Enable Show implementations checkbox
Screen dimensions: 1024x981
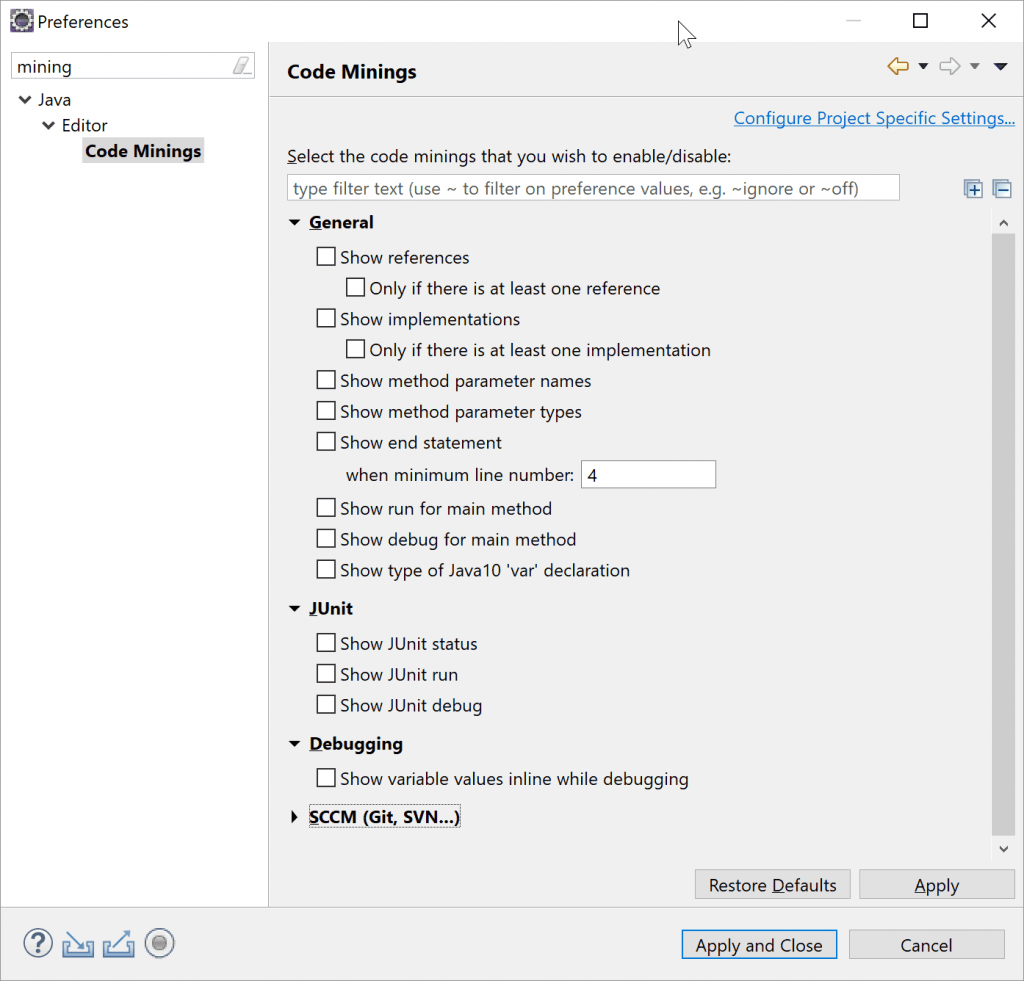pos(326,318)
